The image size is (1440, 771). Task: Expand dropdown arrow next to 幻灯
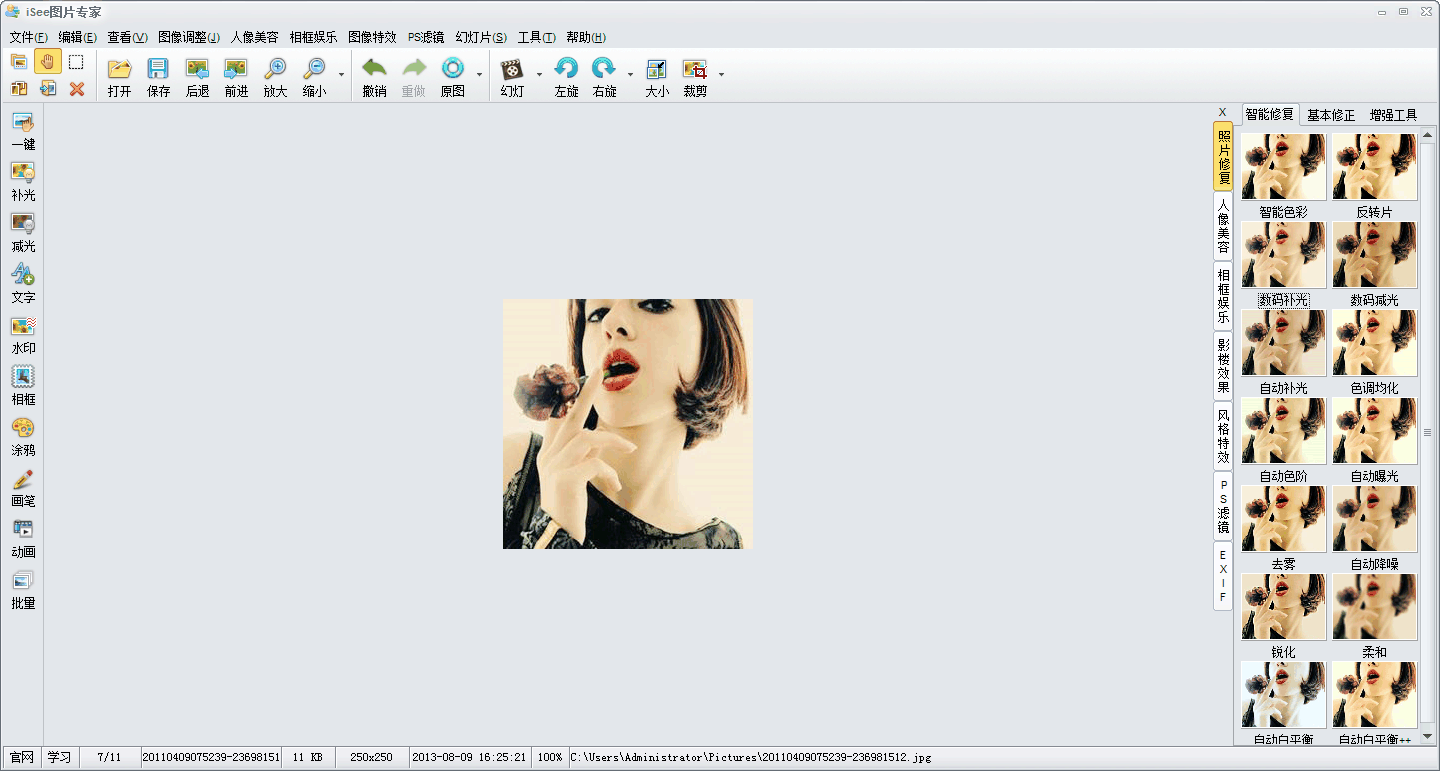tap(539, 75)
